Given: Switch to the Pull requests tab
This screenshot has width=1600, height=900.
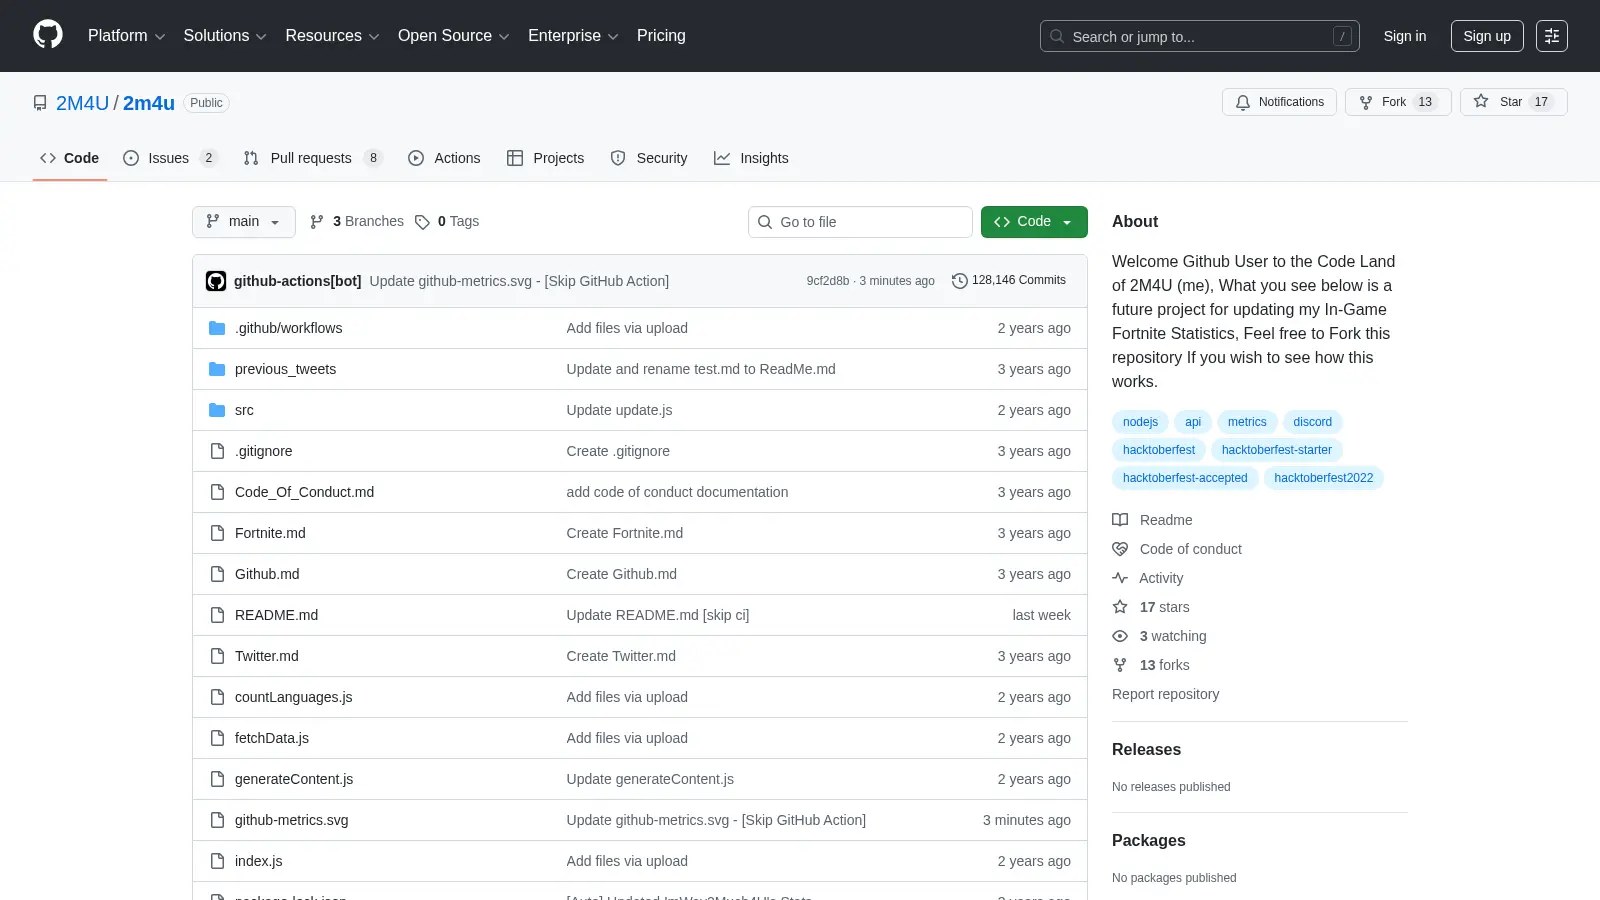Looking at the screenshot, I should [x=312, y=158].
